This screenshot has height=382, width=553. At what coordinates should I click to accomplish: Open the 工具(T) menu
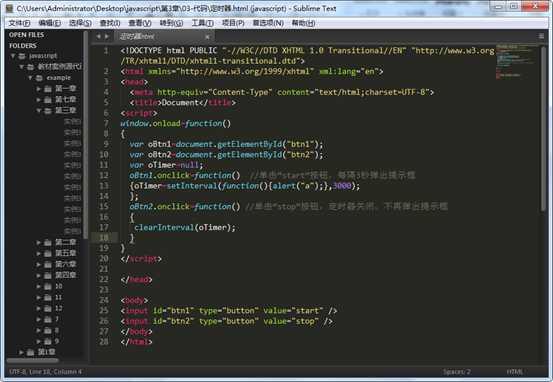[202, 23]
